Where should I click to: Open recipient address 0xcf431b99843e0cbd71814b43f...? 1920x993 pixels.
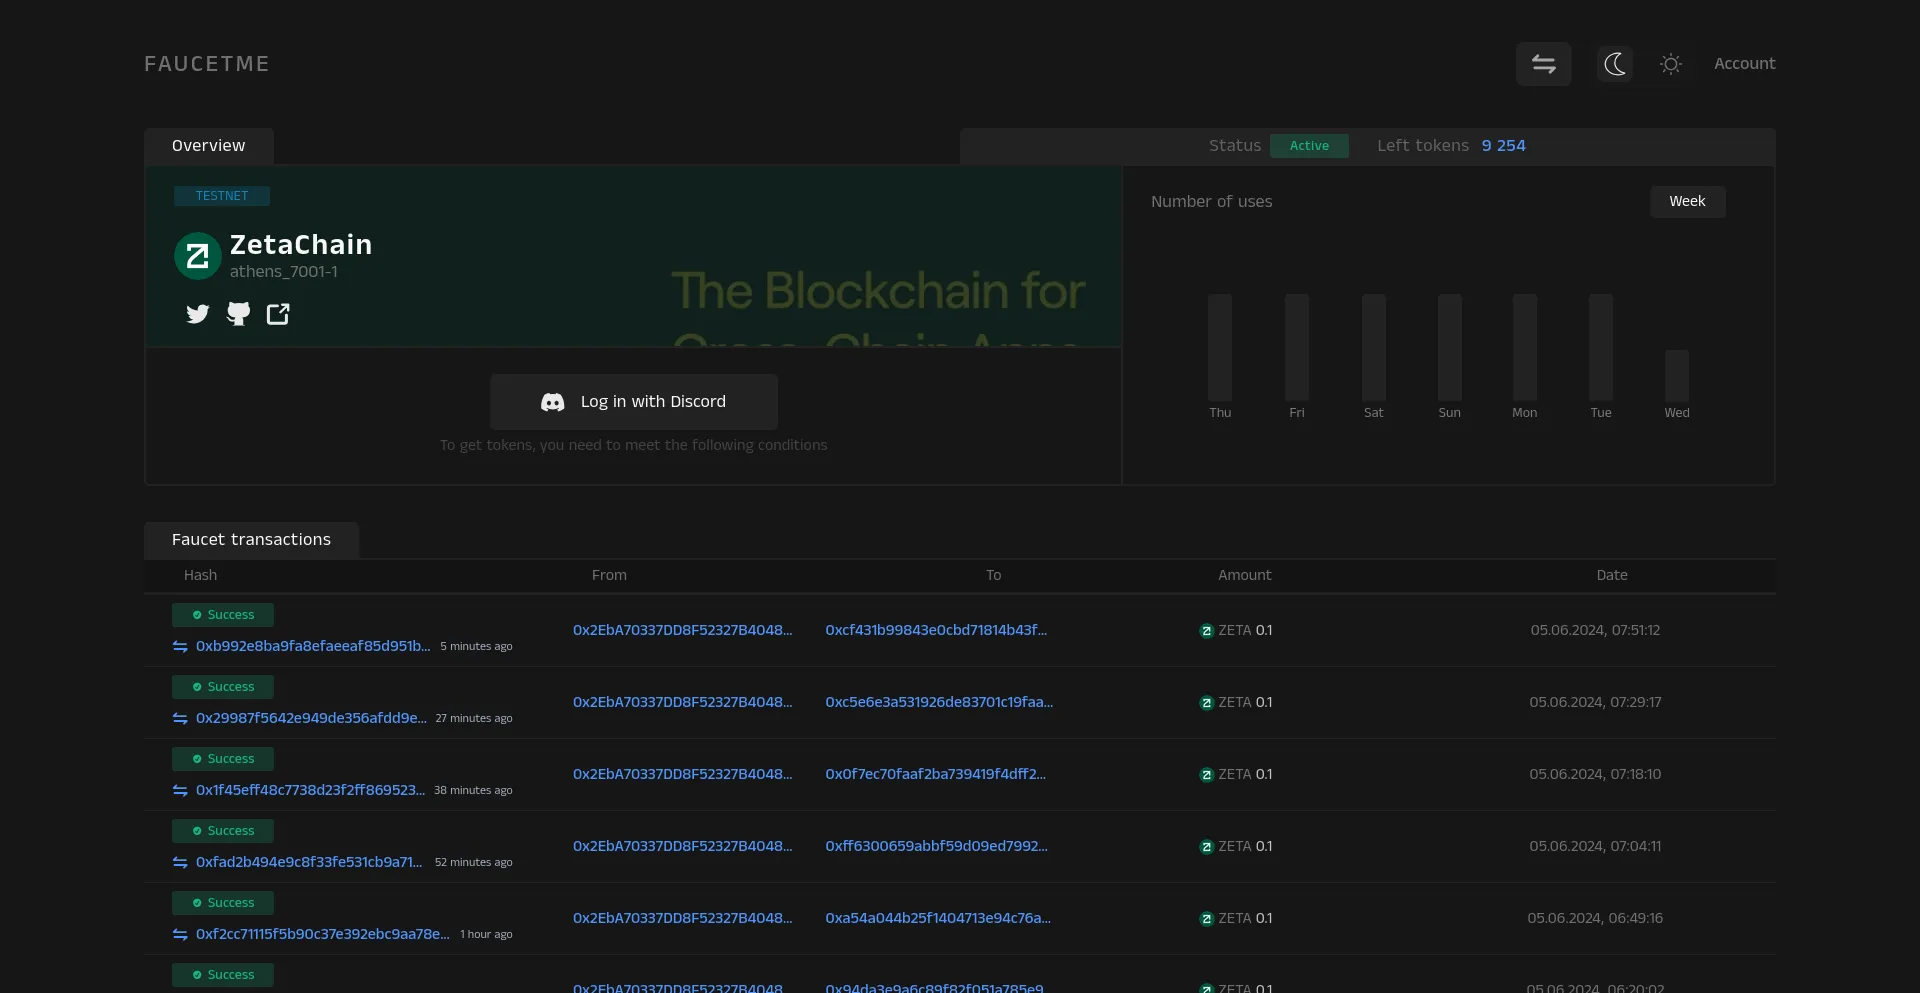[x=936, y=630]
